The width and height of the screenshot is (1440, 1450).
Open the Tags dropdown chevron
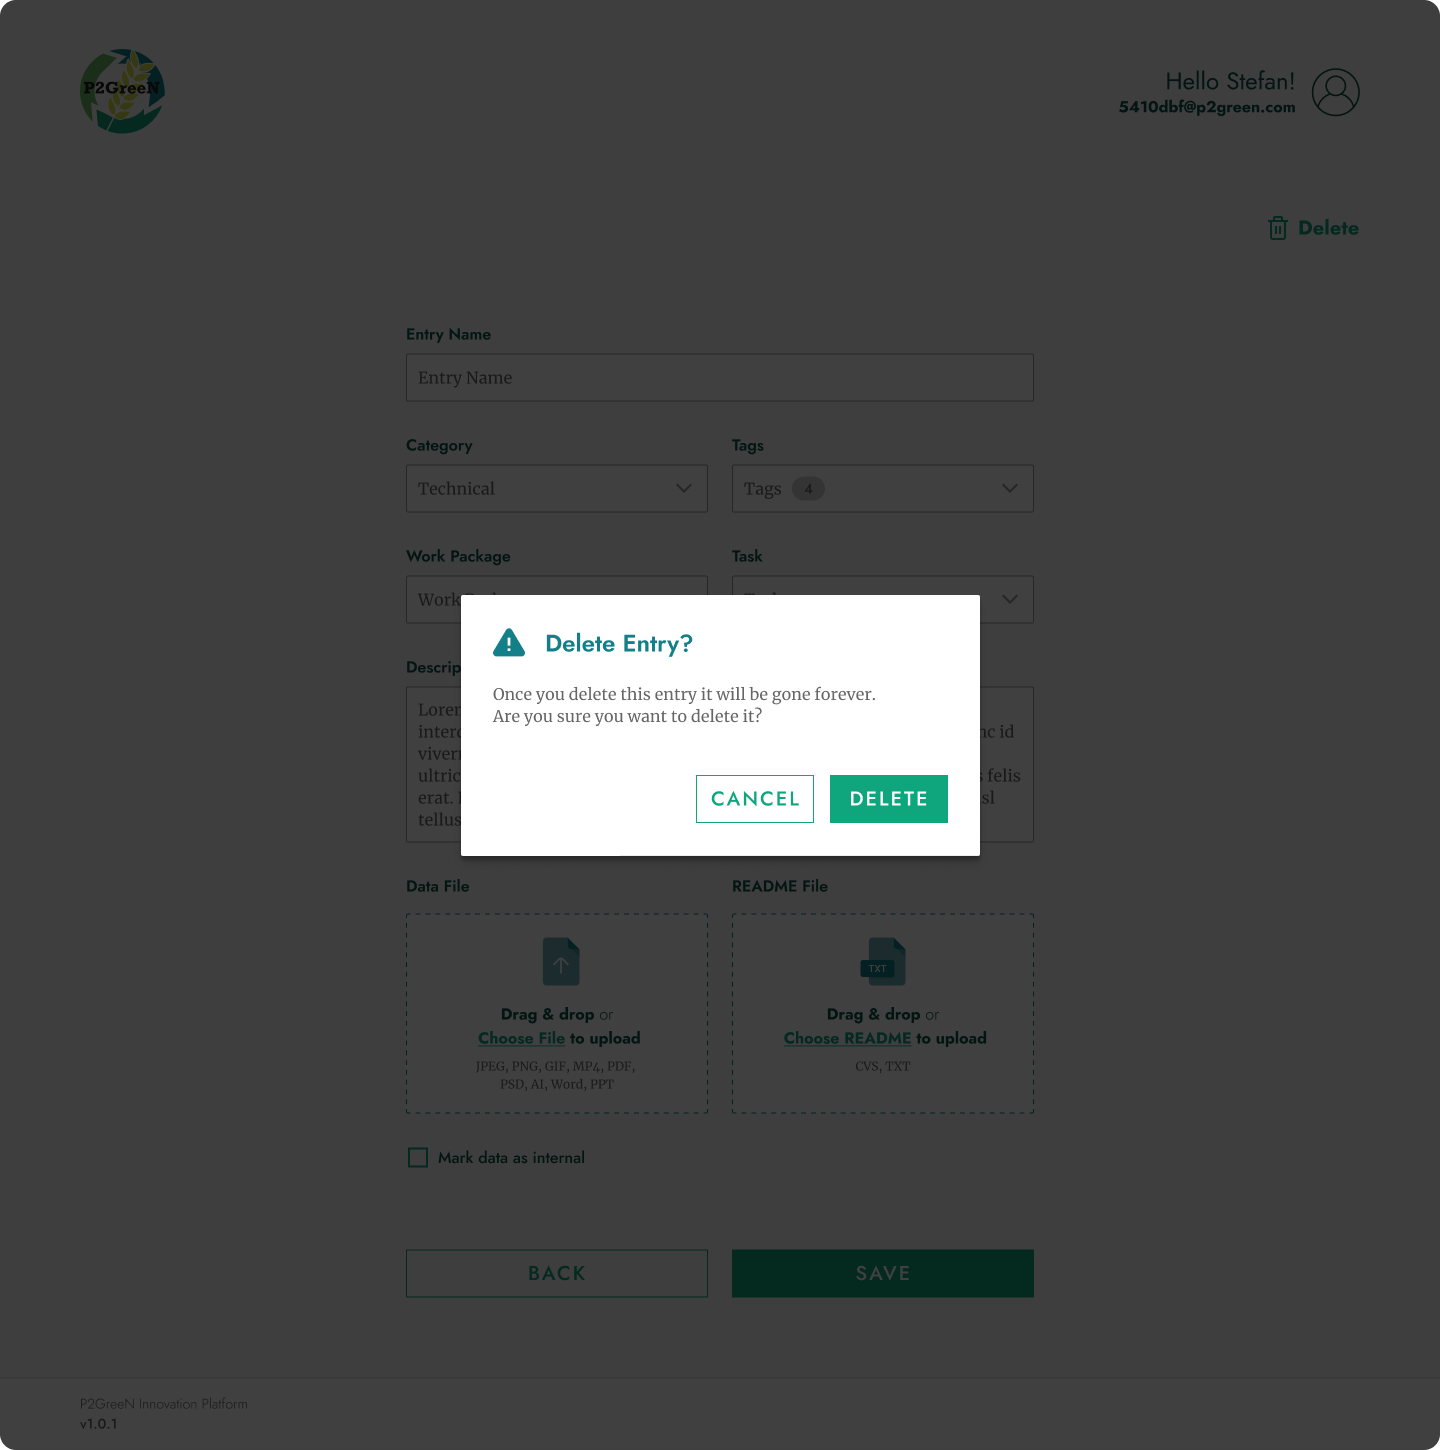[x=1010, y=489]
